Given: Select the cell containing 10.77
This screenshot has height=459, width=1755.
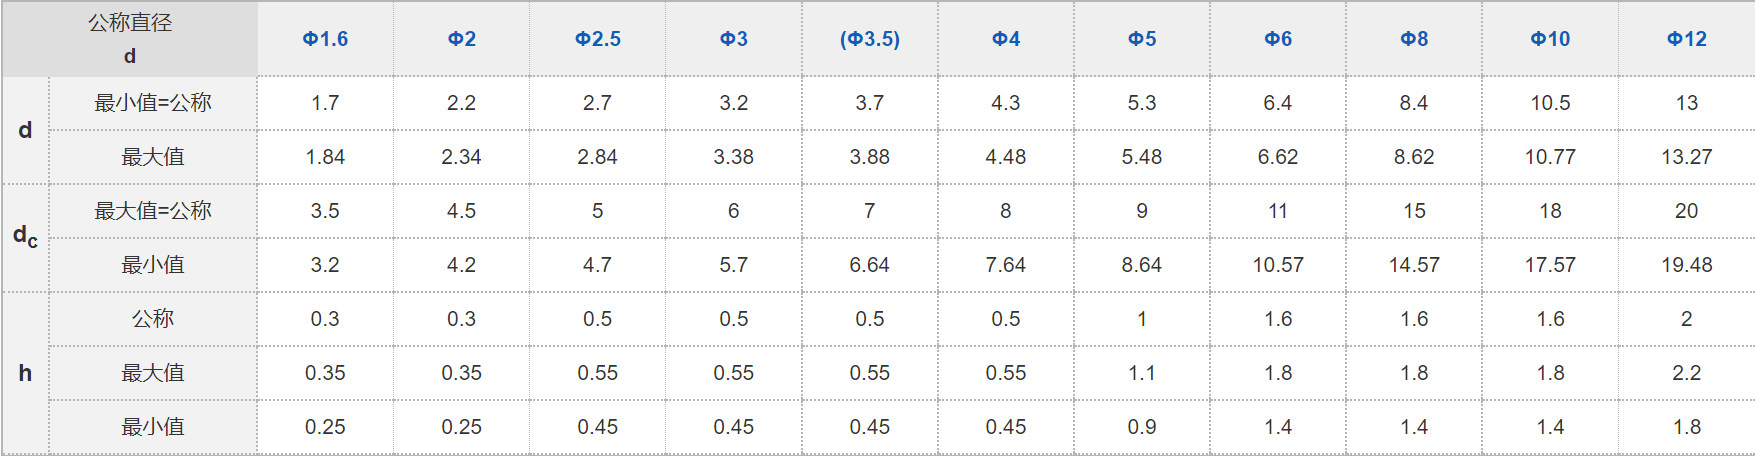Looking at the screenshot, I should (x=1550, y=157).
